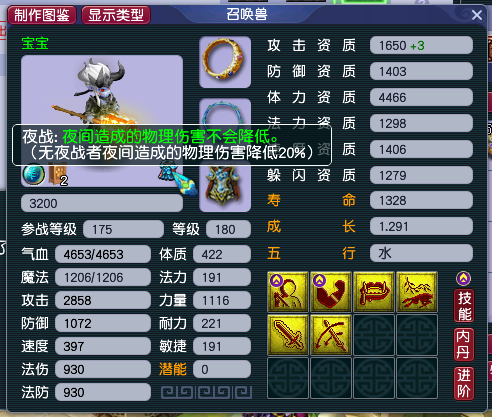Screen dimensions: 492x417
Task: Click the scroll-like third skill icon
Action: 374,292
